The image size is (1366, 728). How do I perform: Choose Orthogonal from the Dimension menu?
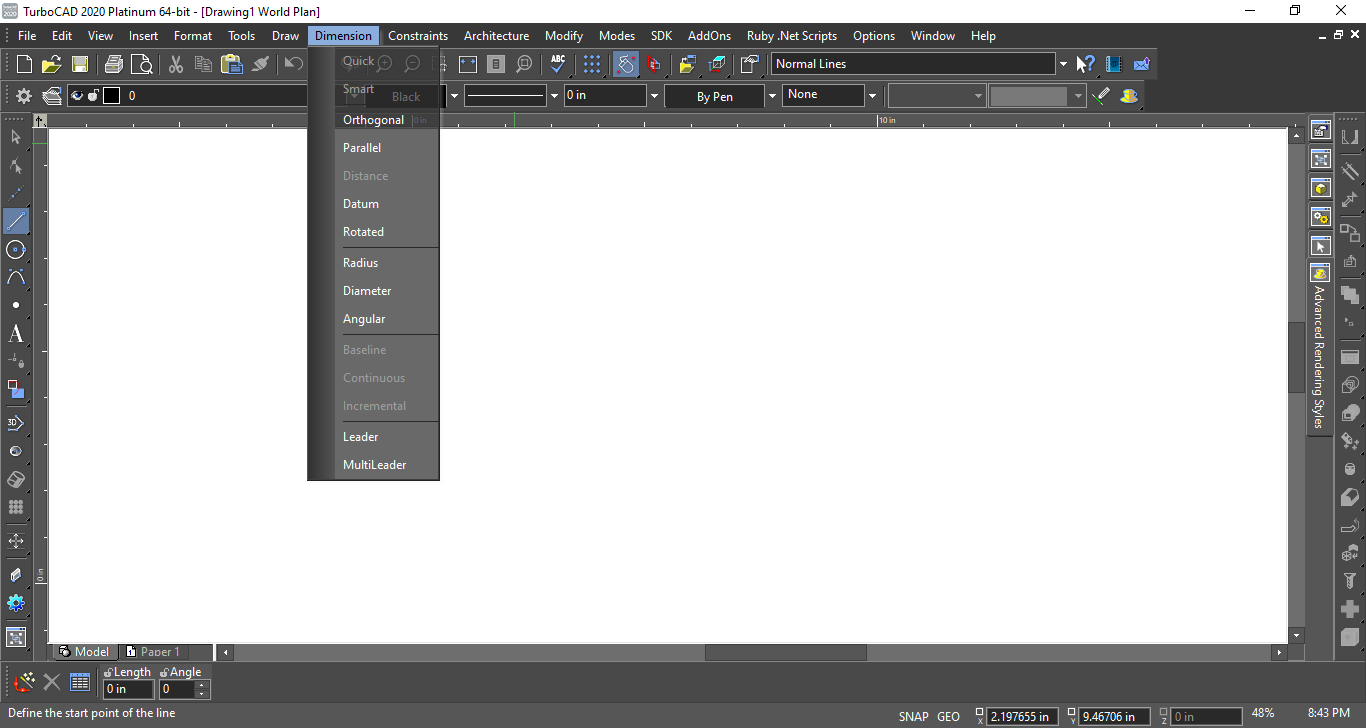coord(374,120)
